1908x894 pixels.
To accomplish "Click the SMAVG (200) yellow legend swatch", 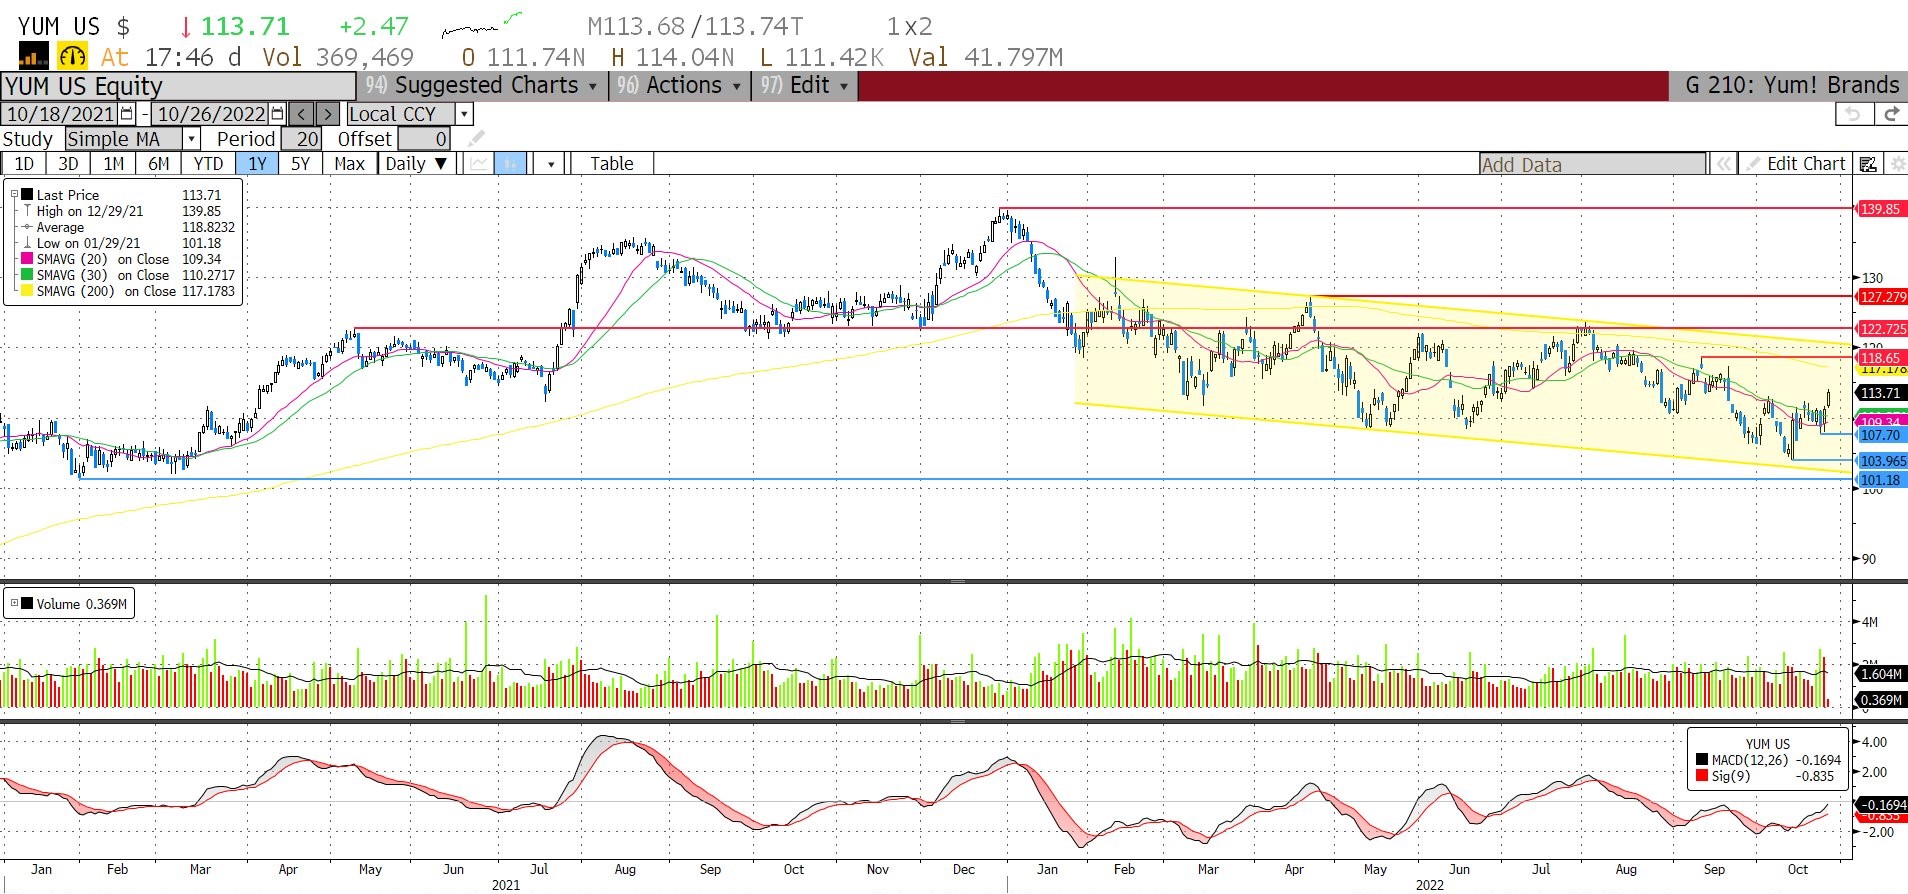I will point(27,291).
